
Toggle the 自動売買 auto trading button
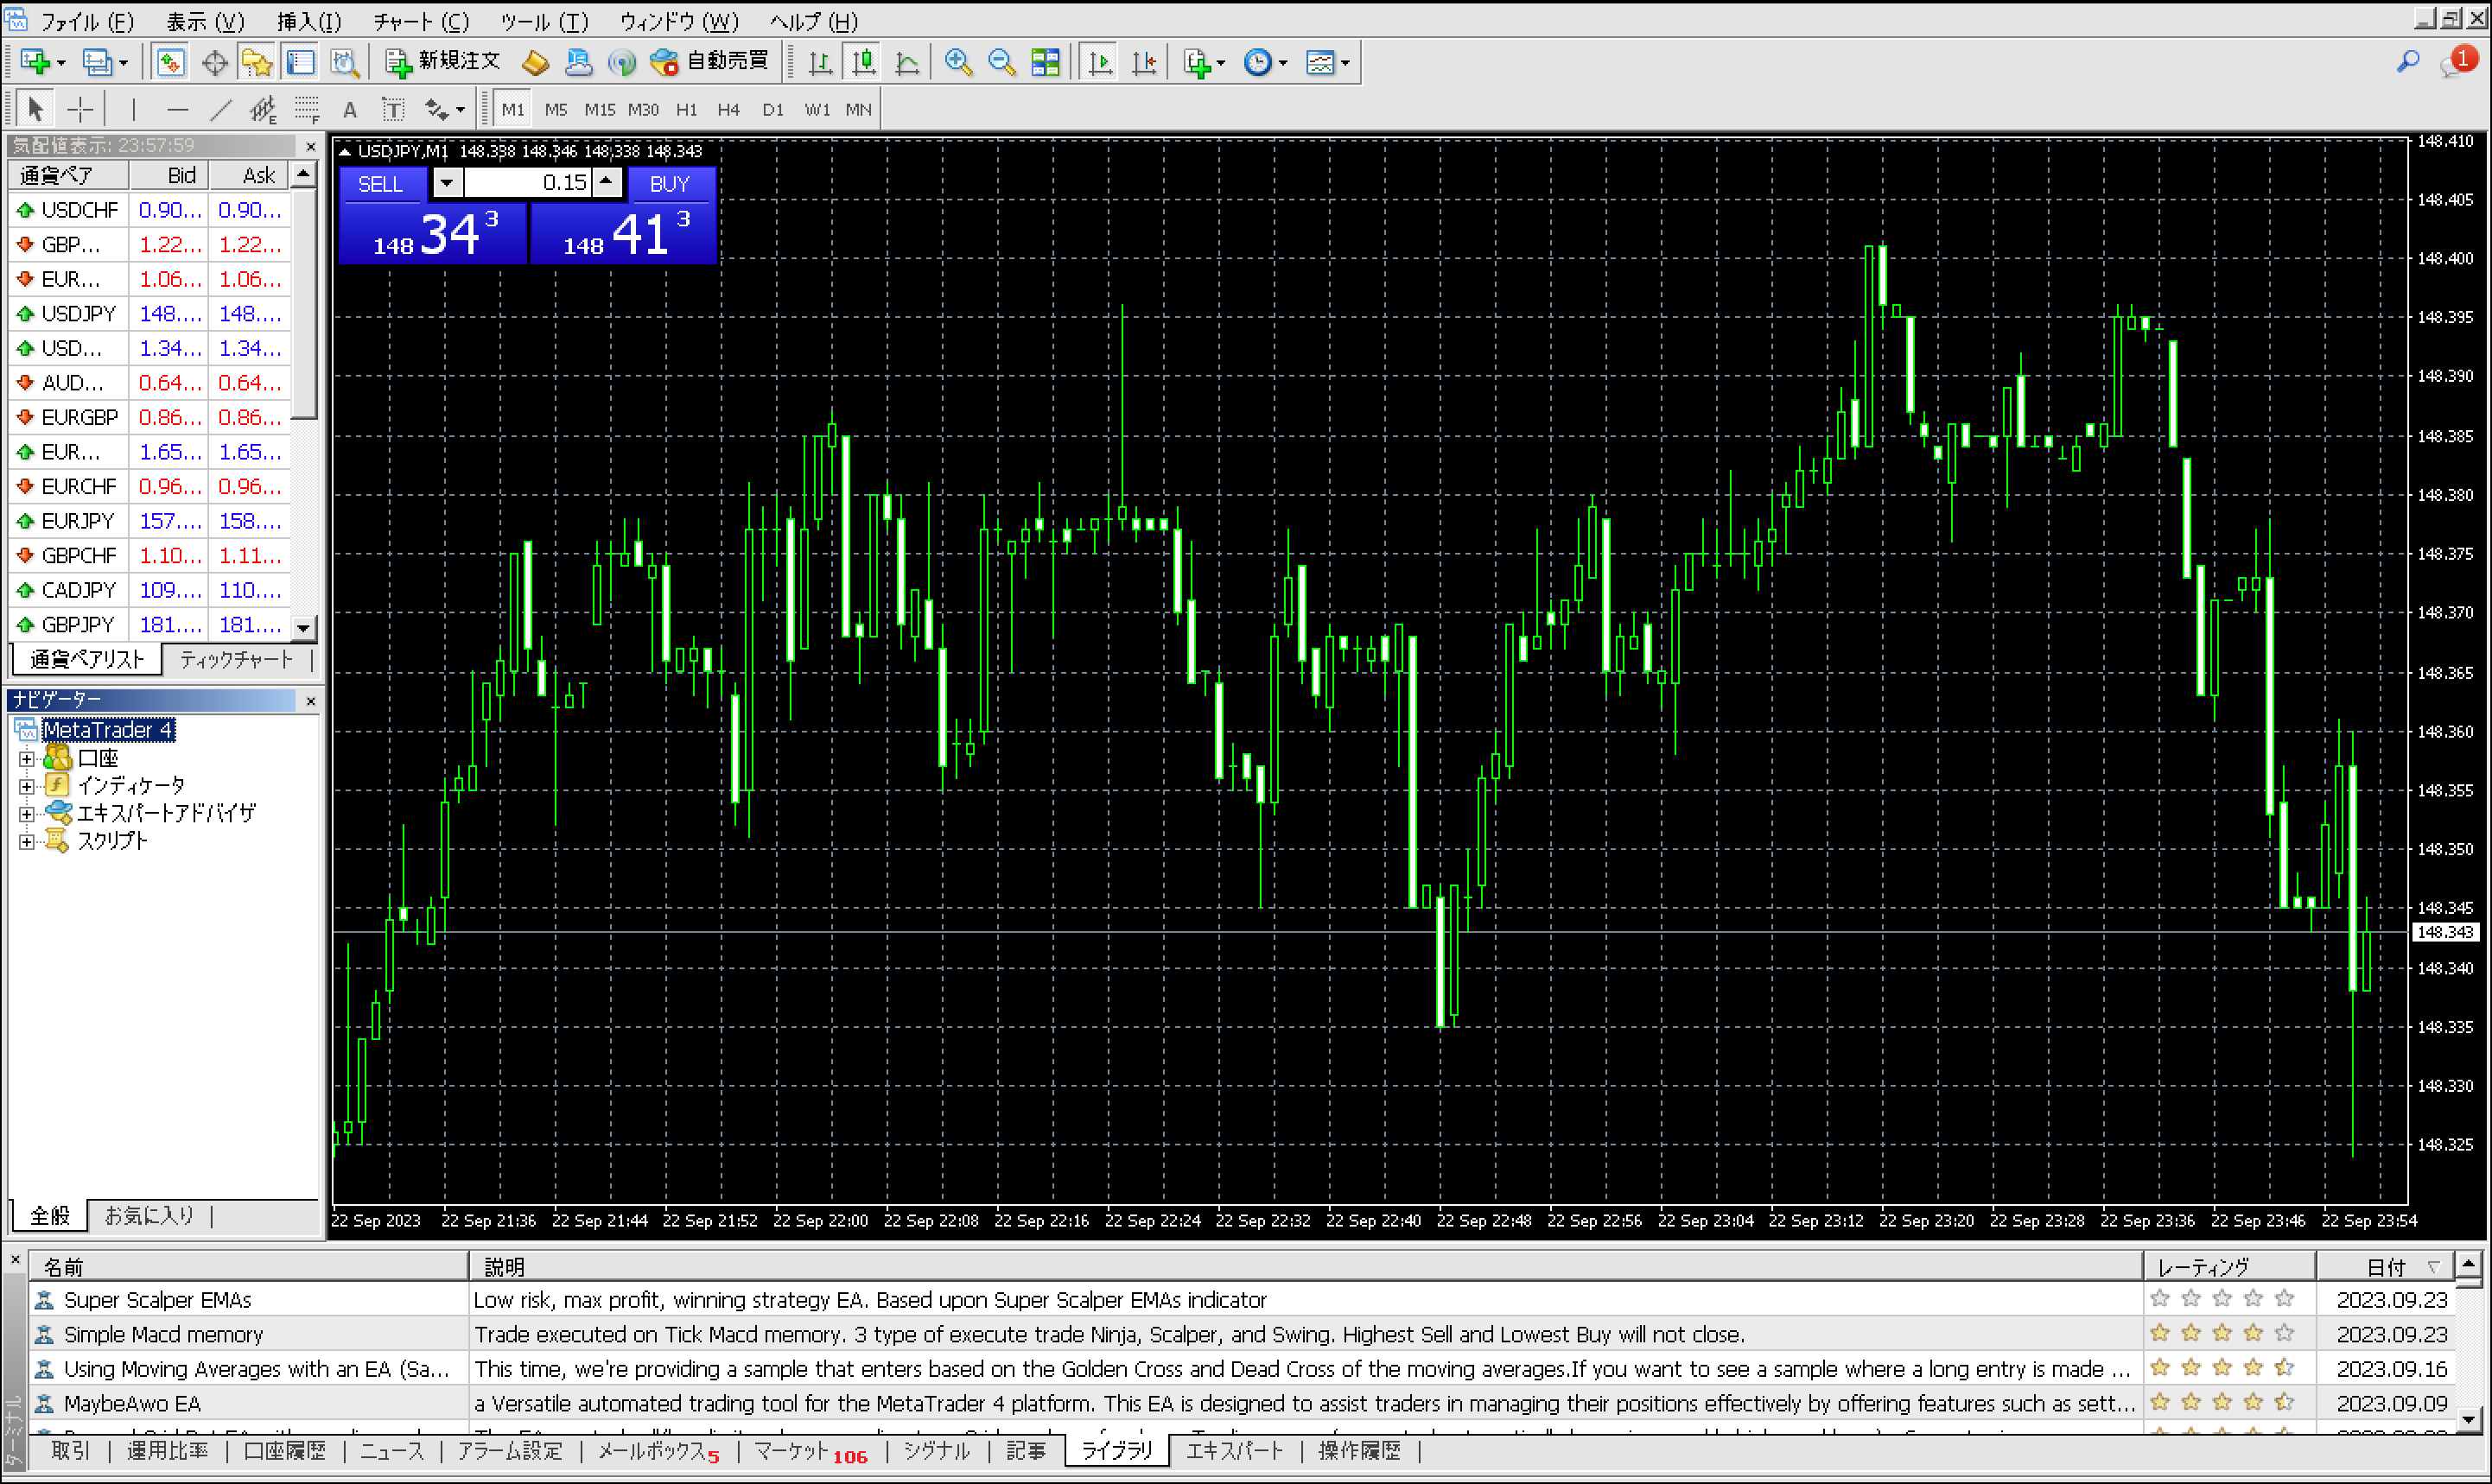pos(709,62)
